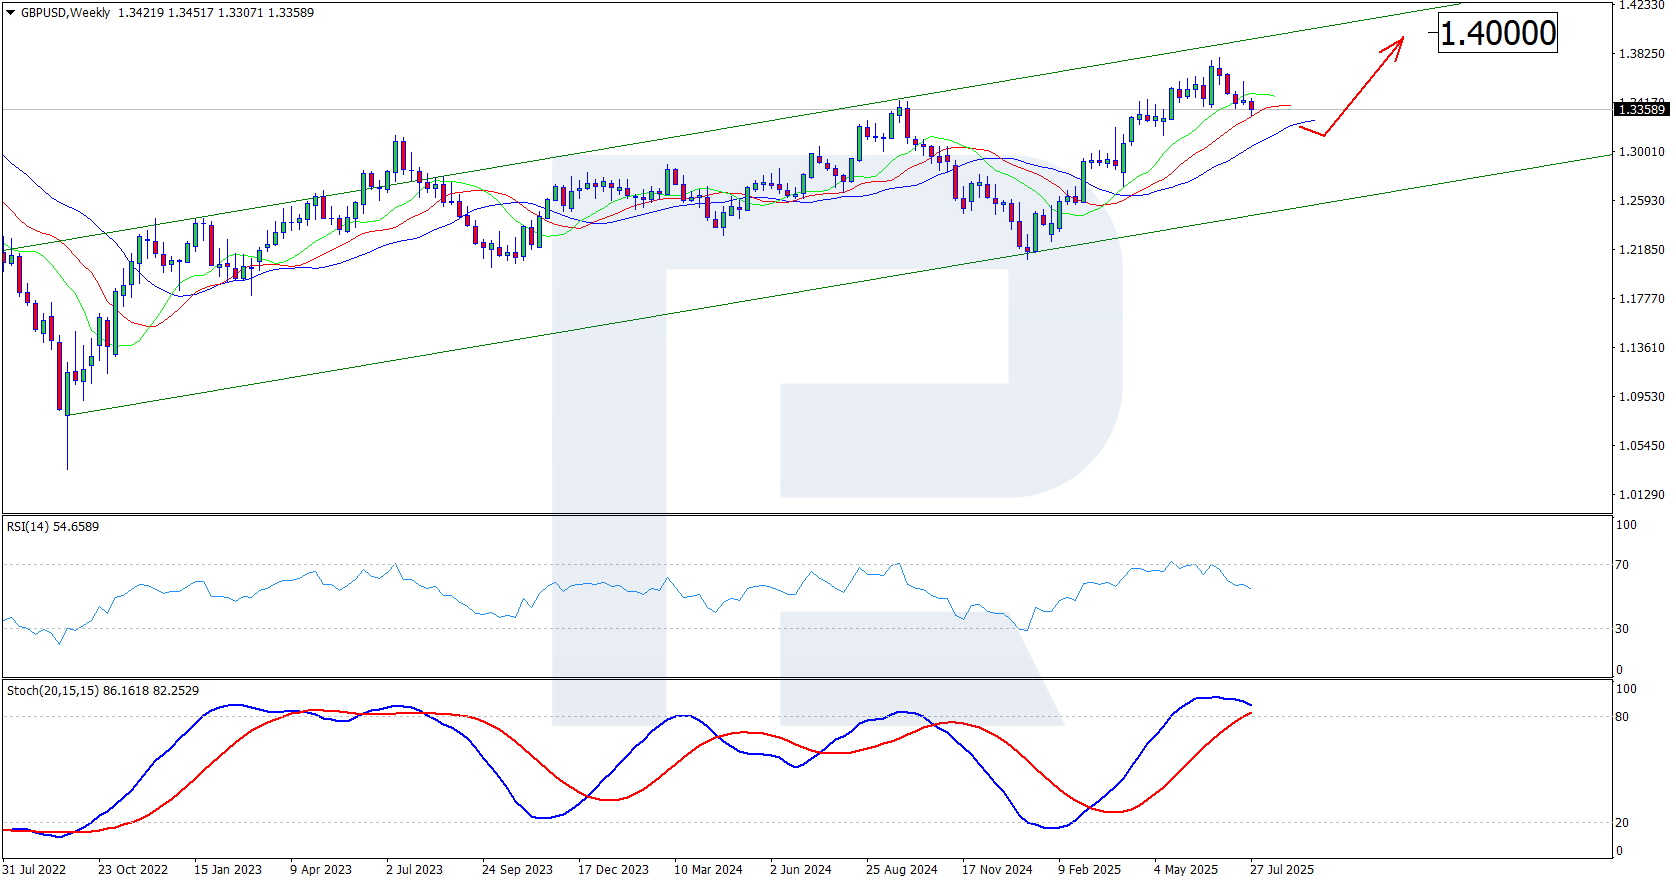The height and width of the screenshot is (882, 1676).
Task: Click the 27 Jul 2025 date label
Action: pos(1282,869)
